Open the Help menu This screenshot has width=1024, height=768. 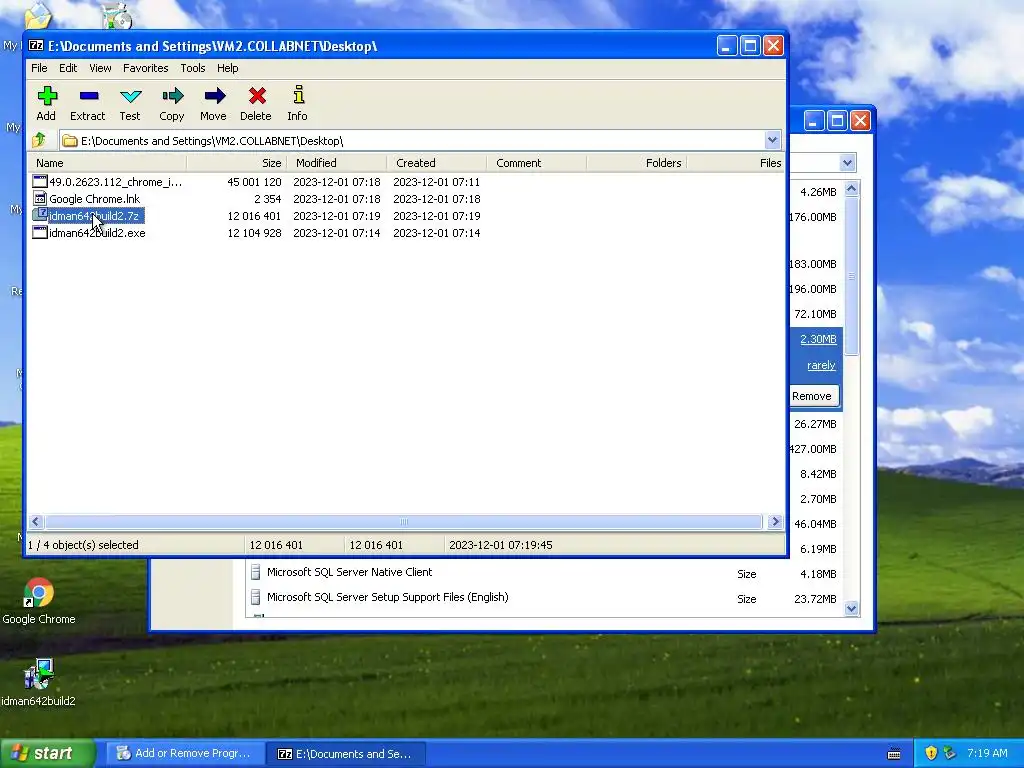coord(227,68)
